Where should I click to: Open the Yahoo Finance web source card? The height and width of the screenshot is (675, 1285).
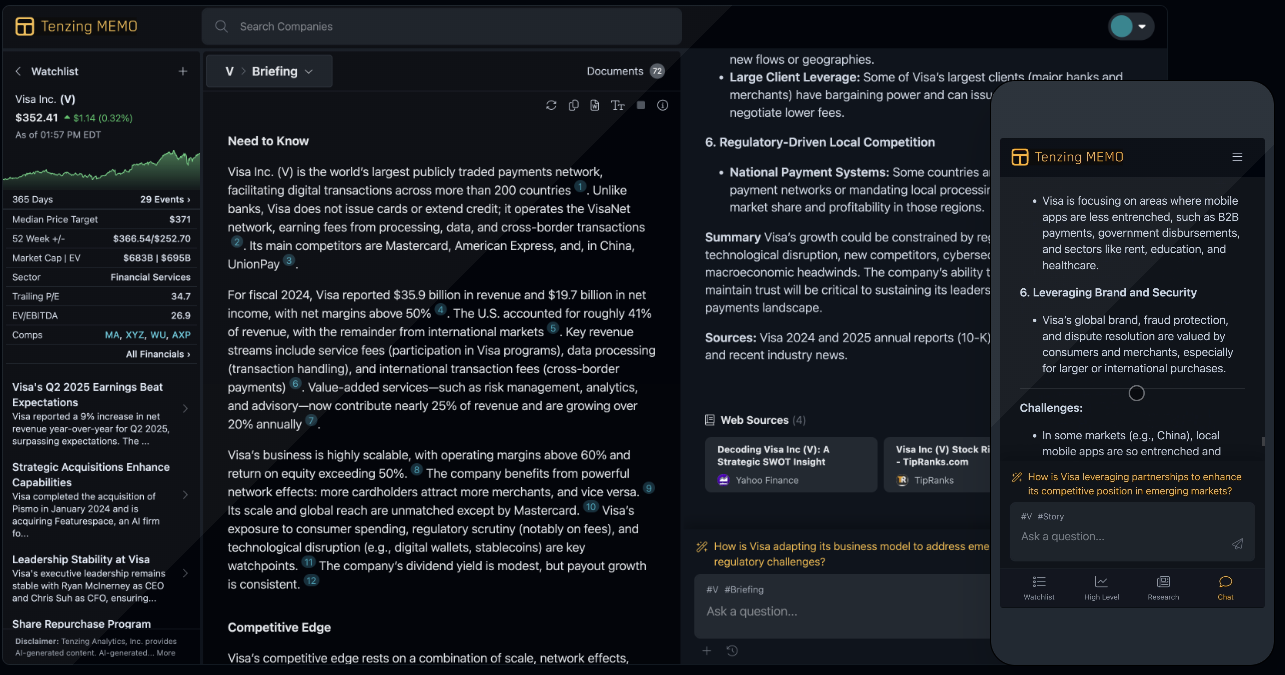click(790, 464)
